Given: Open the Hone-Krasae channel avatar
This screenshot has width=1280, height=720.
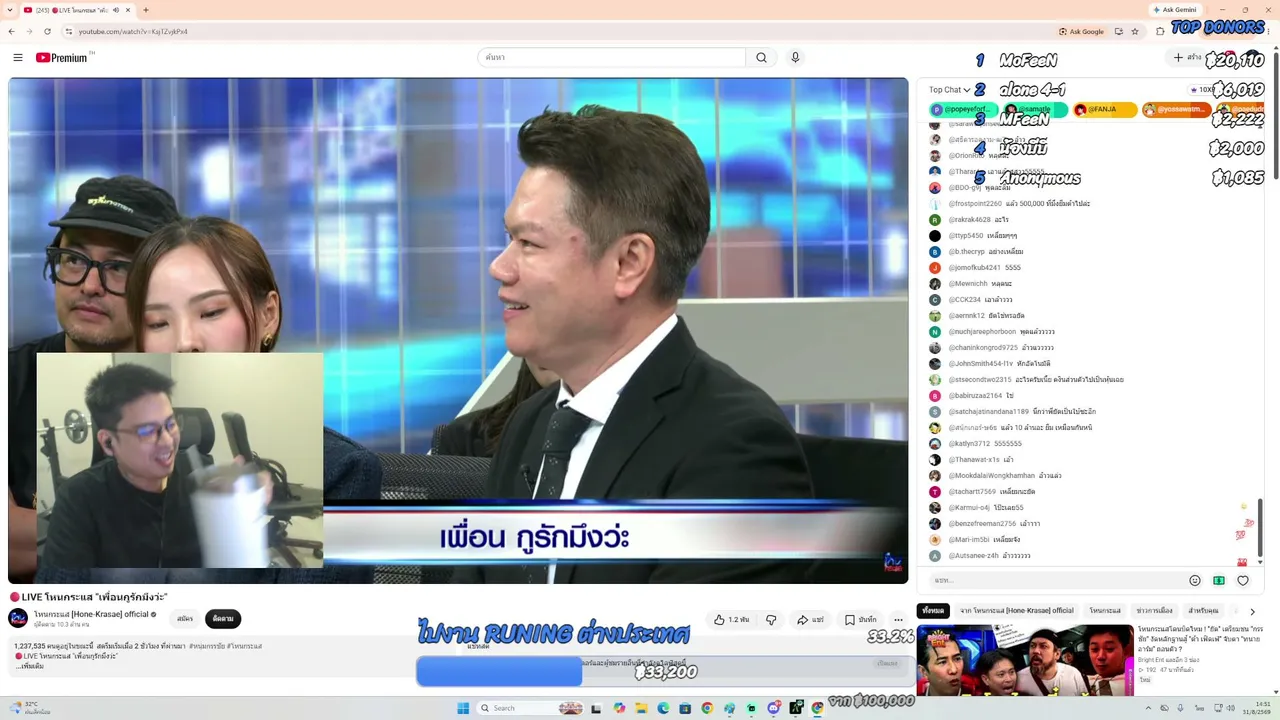Looking at the screenshot, I should [x=18, y=618].
